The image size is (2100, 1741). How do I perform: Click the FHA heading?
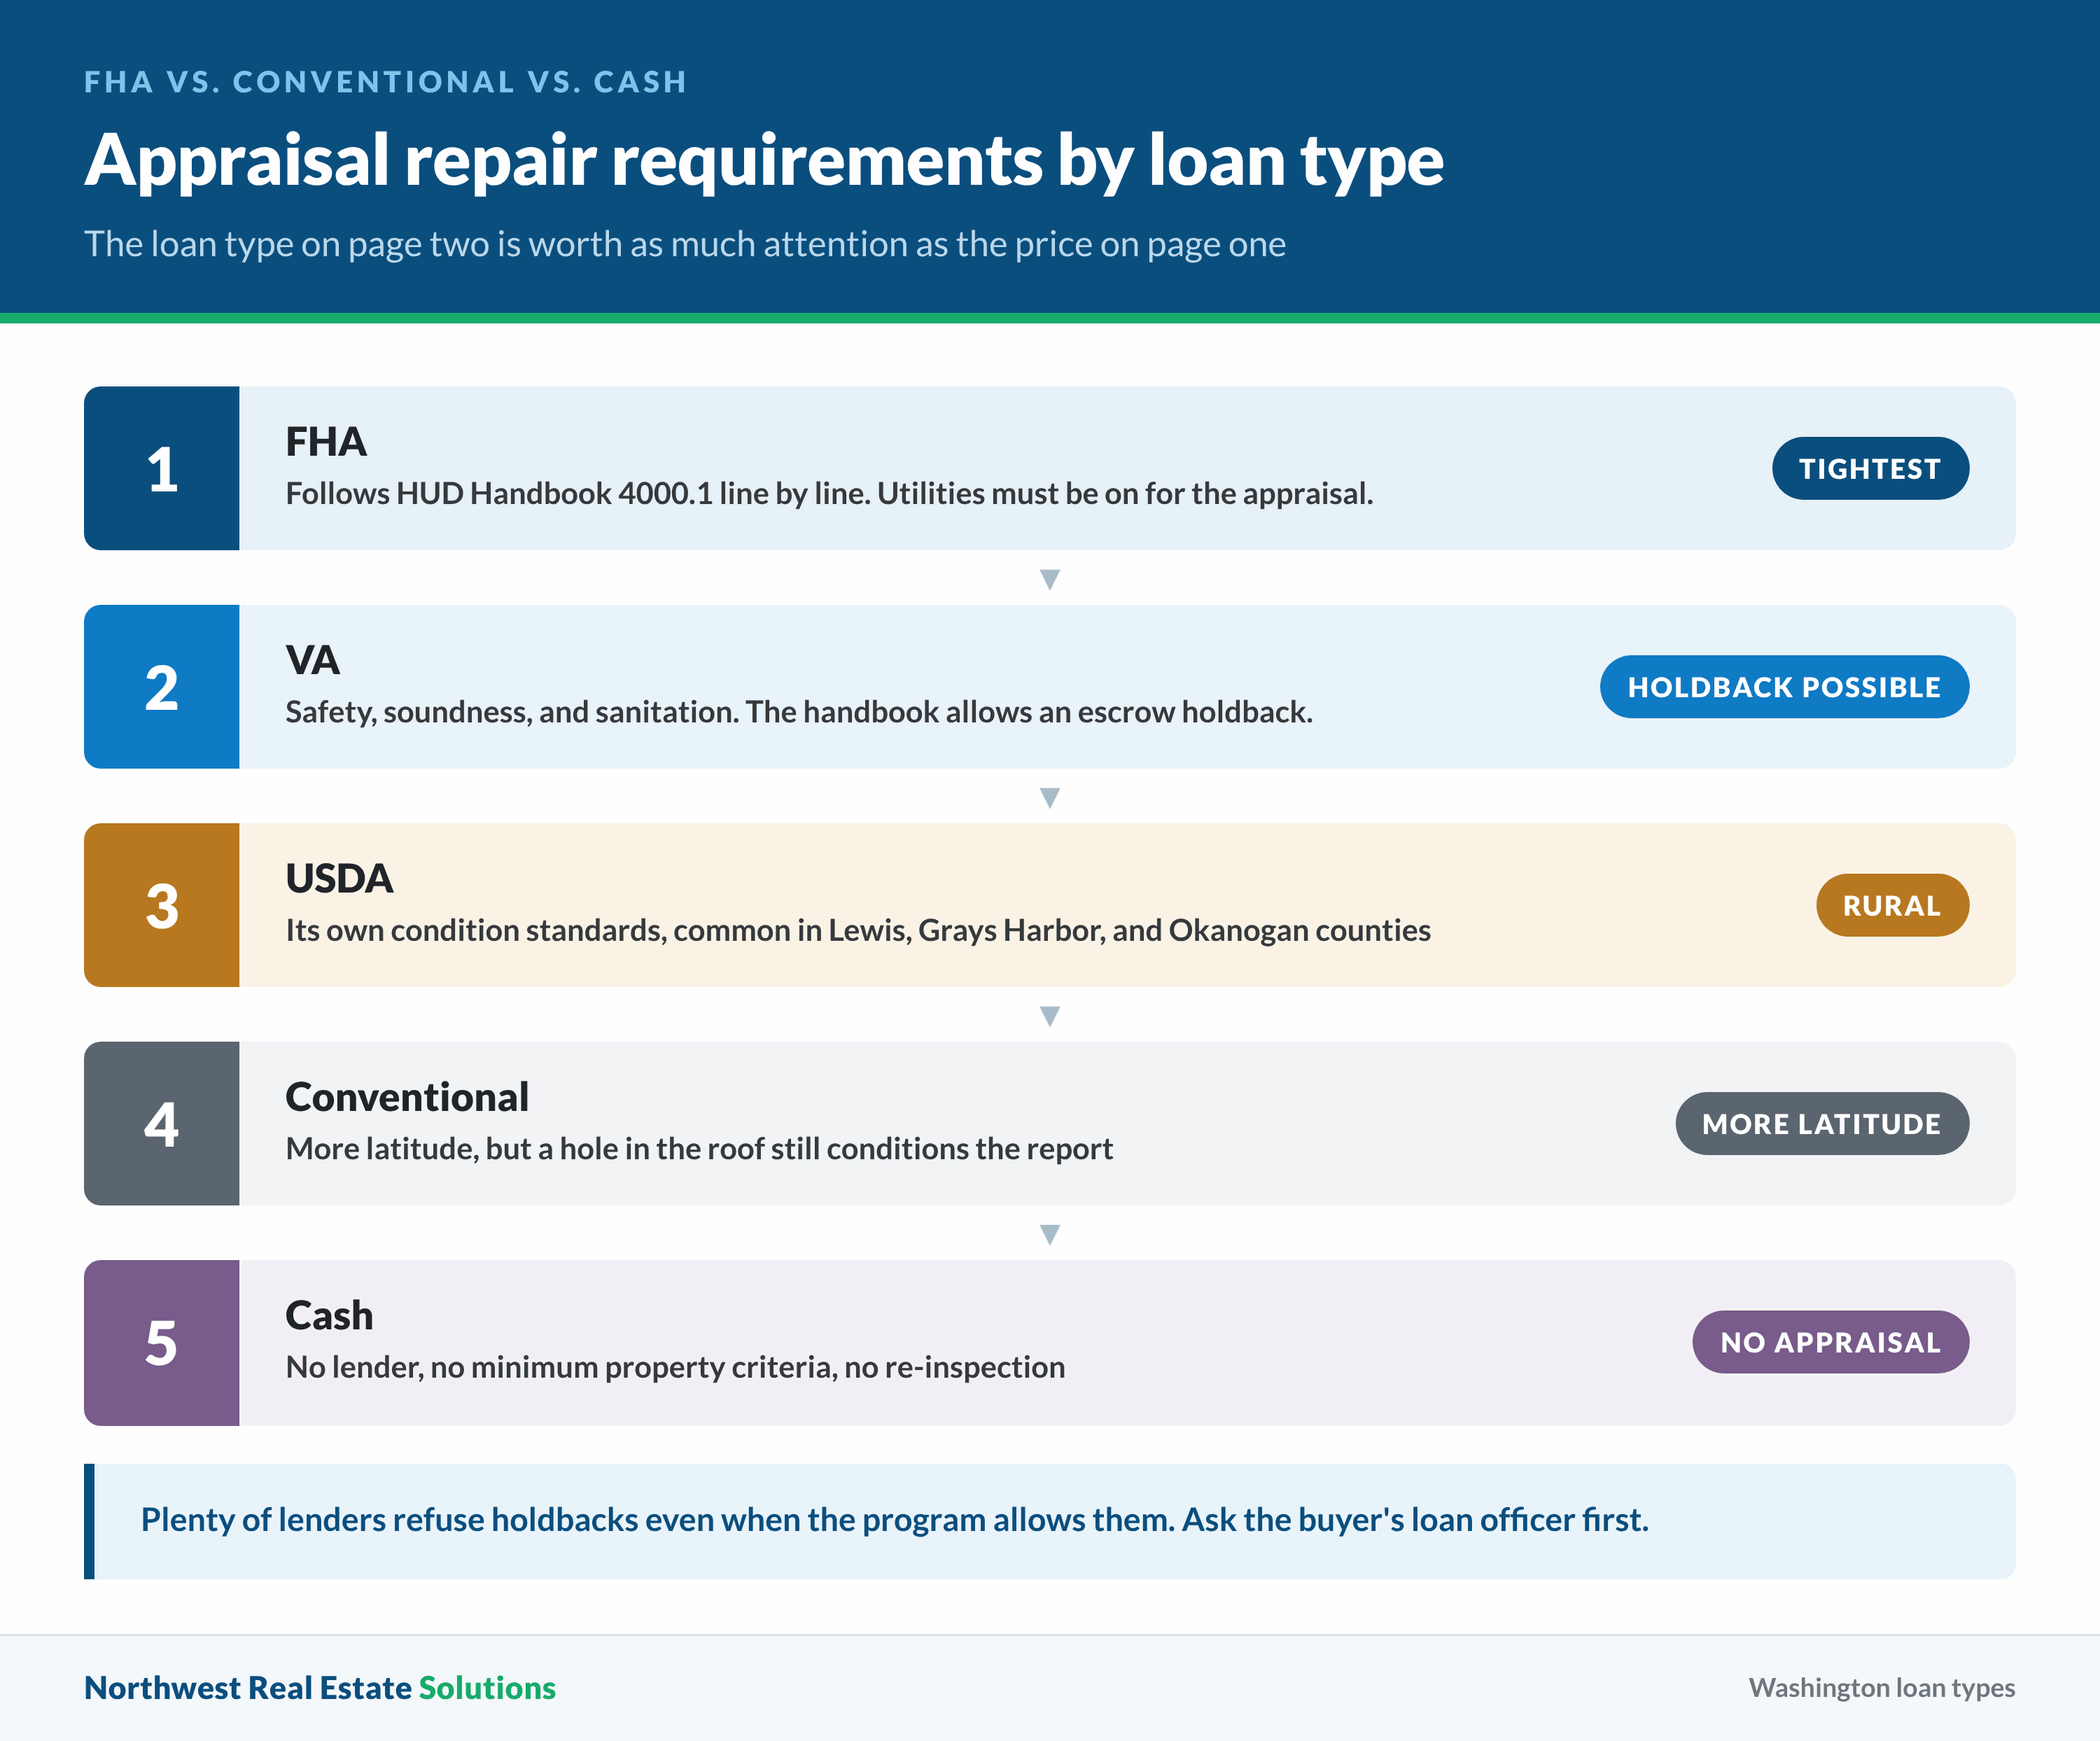326,442
